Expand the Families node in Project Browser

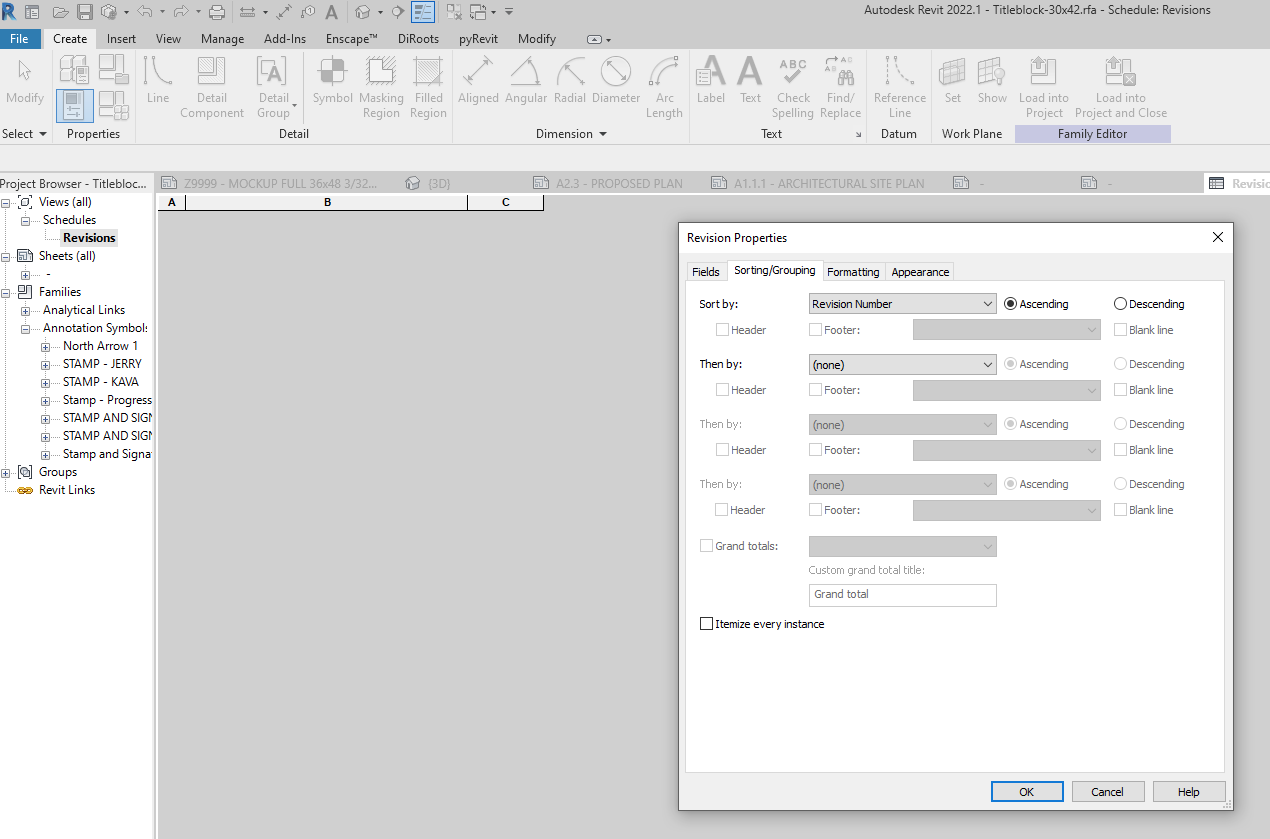tap(7, 292)
